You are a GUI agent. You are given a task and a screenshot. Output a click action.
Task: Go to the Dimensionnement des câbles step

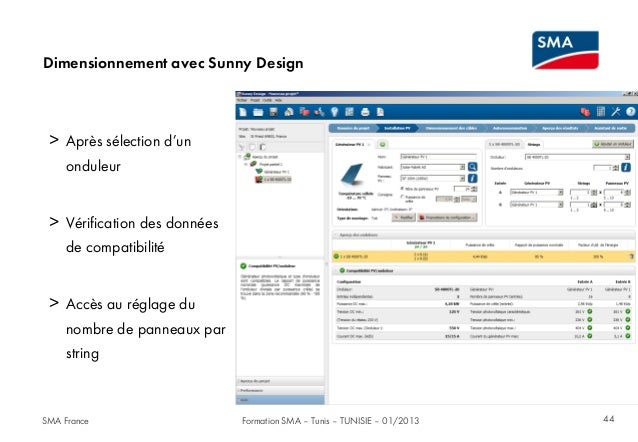pos(451,128)
